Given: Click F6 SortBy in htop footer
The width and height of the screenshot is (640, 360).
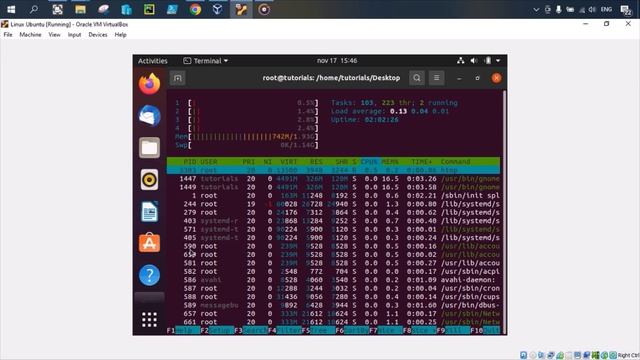Looking at the screenshot, I should [352, 330].
